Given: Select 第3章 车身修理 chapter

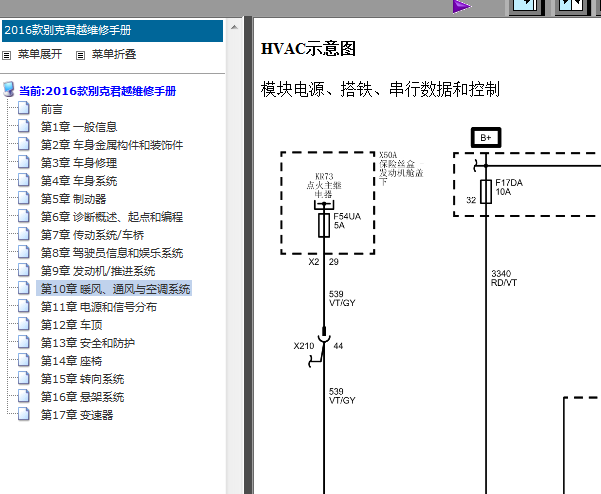Looking at the screenshot, I should [79, 163].
